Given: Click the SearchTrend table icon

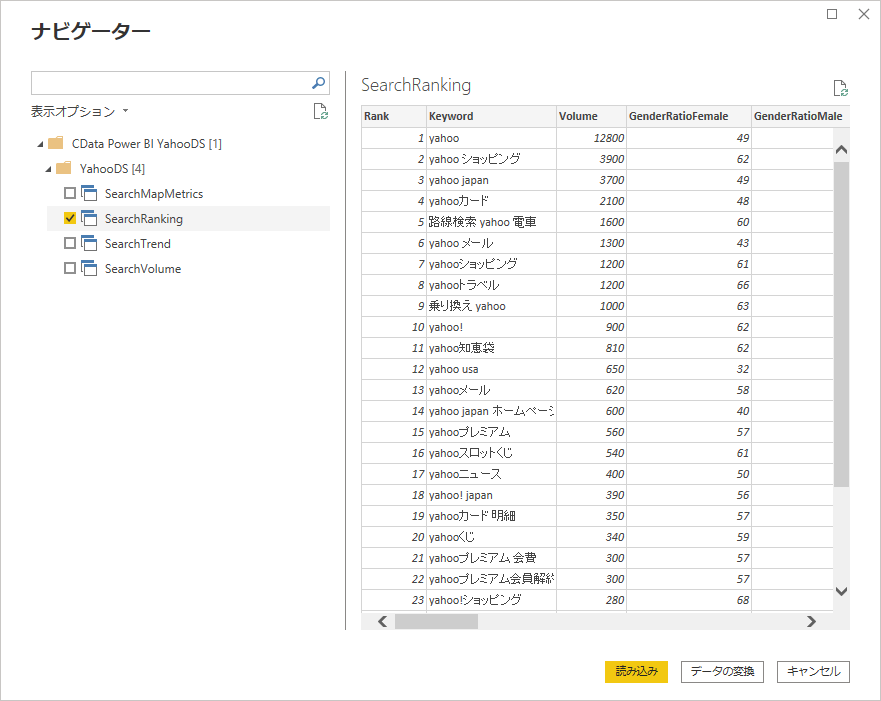Looking at the screenshot, I should [x=89, y=244].
